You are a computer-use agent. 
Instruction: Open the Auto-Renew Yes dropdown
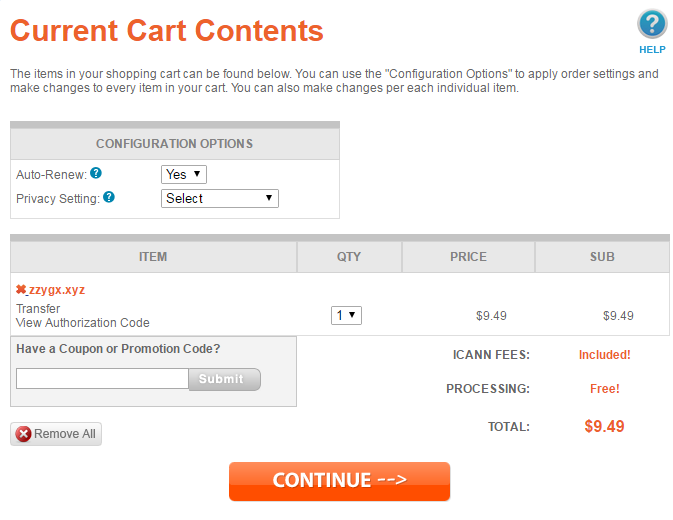184,175
